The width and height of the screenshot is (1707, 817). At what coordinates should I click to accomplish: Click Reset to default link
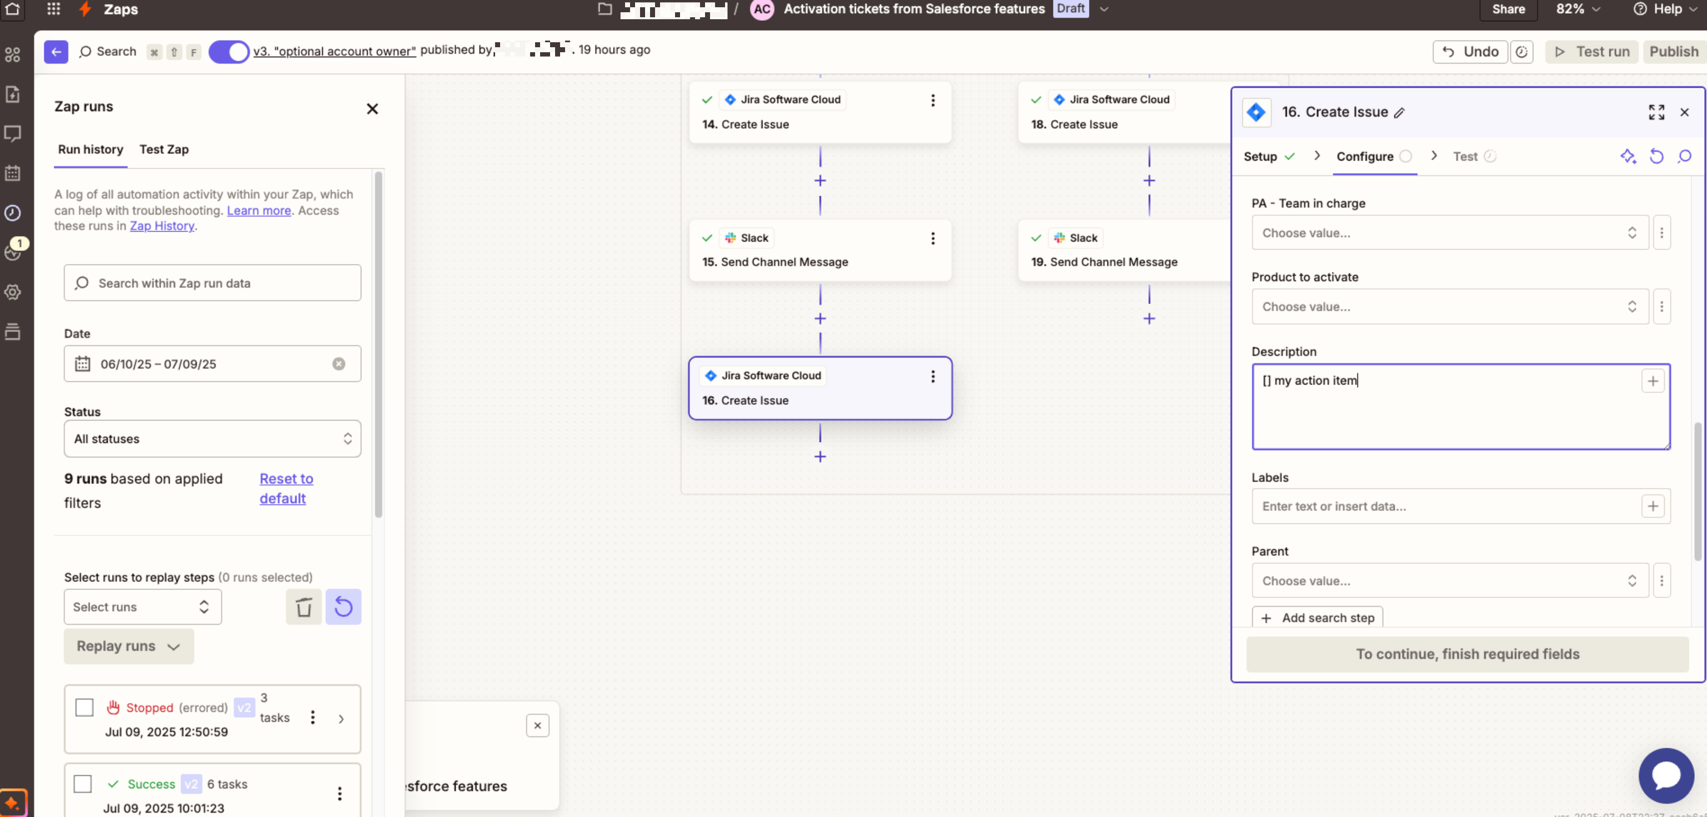click(x=286, y=489)
